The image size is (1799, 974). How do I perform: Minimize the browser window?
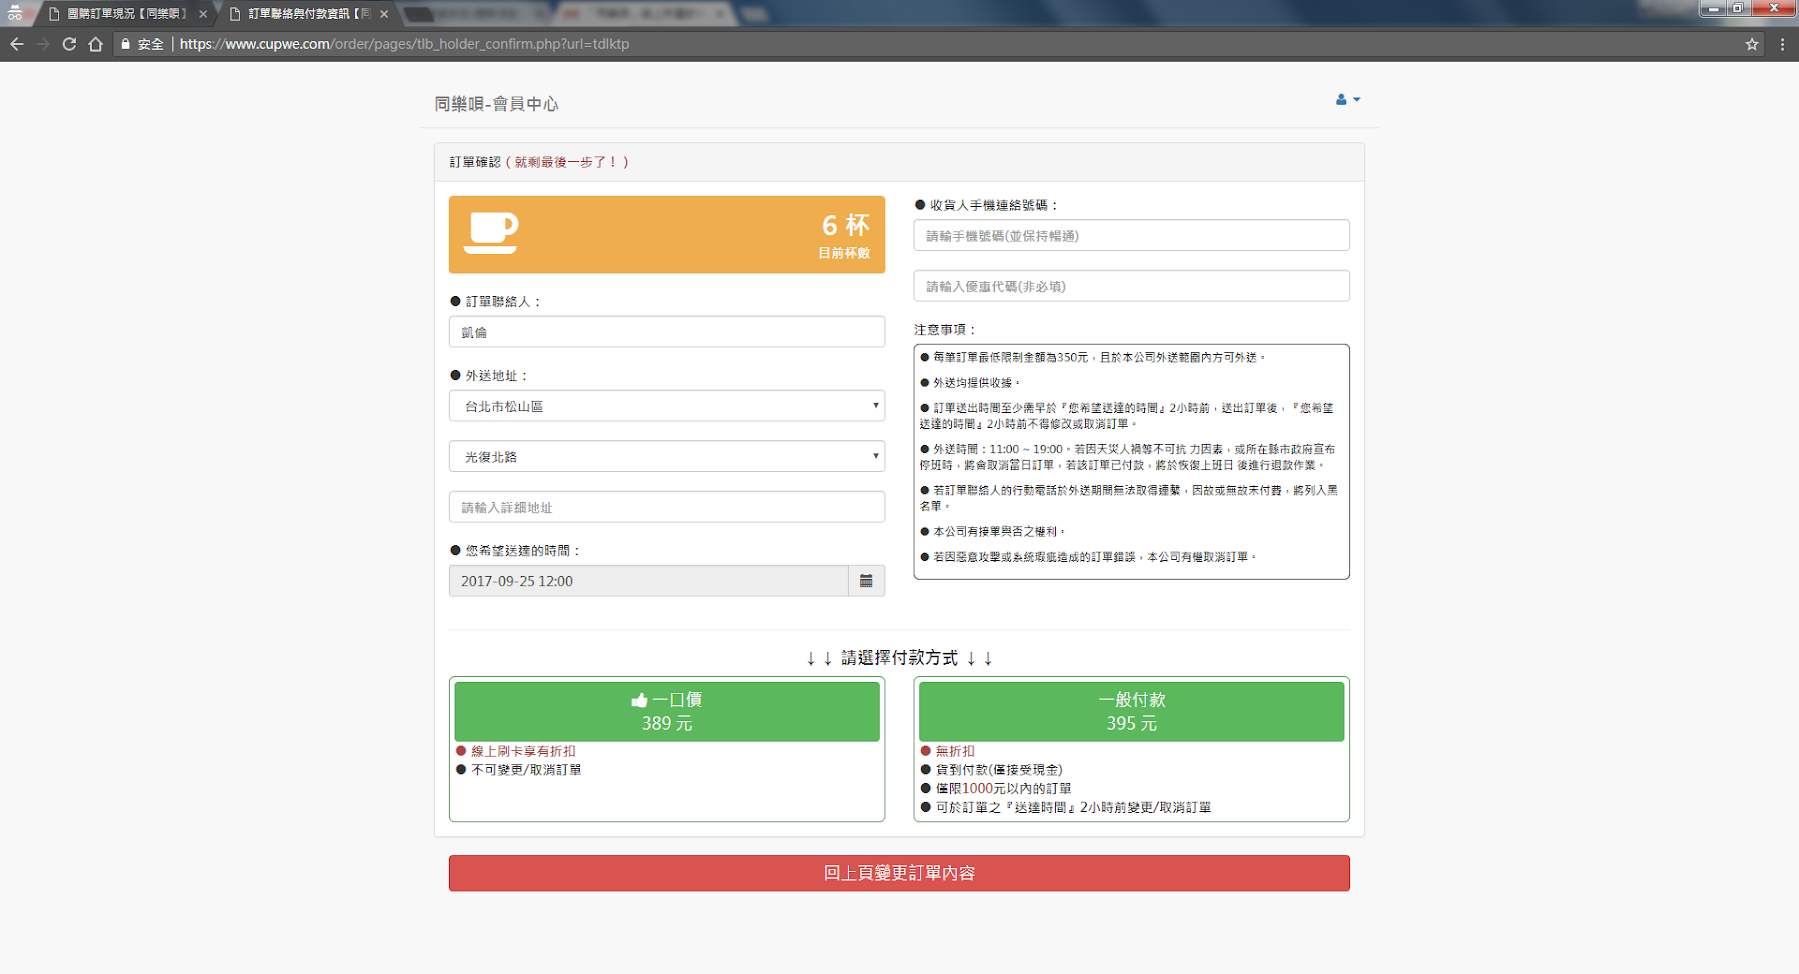(x=1713, y=8)
